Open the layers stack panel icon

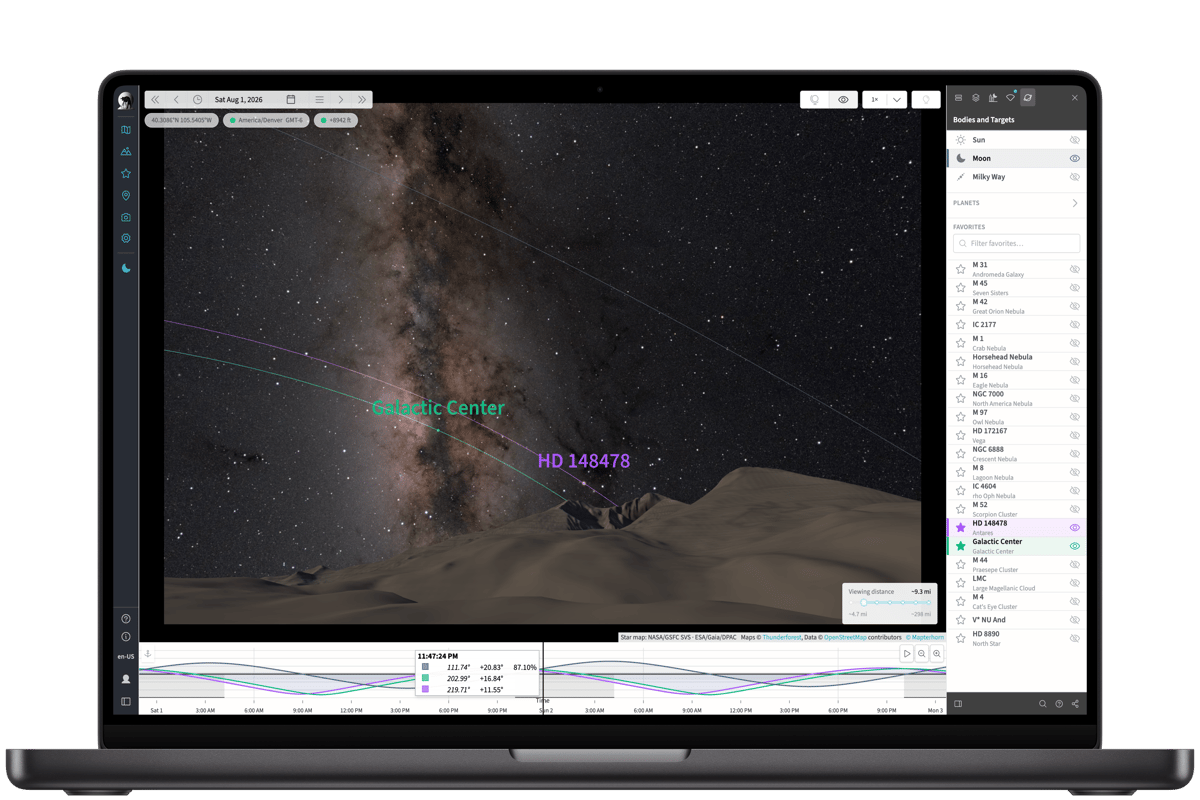coord(976,98)
